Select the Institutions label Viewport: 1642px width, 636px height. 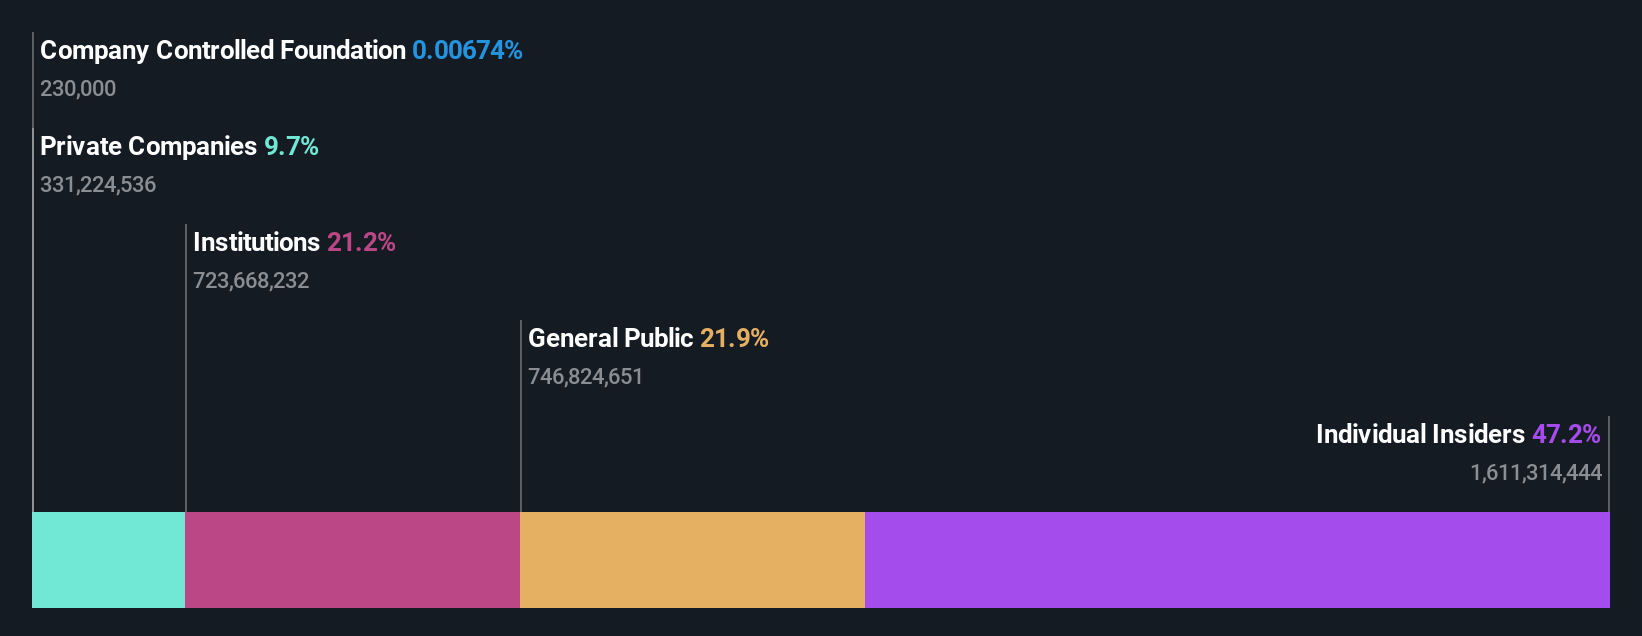(256, 242)
